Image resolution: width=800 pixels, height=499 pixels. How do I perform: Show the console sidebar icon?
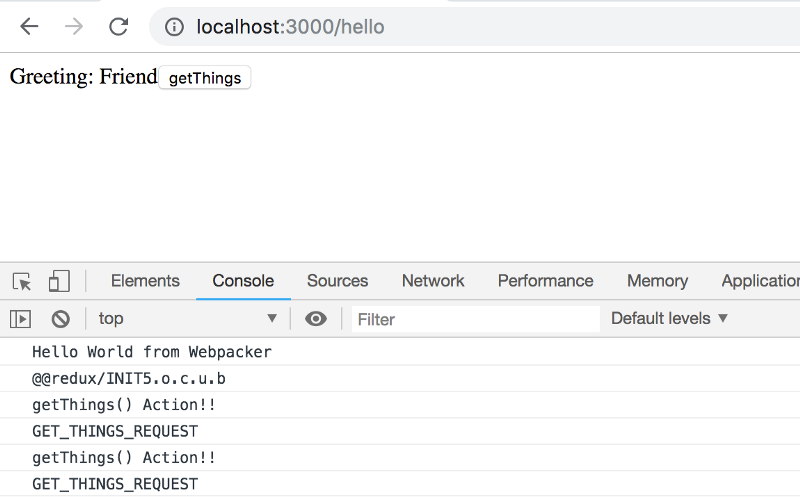pyautogui.click(x=20, y=319)
